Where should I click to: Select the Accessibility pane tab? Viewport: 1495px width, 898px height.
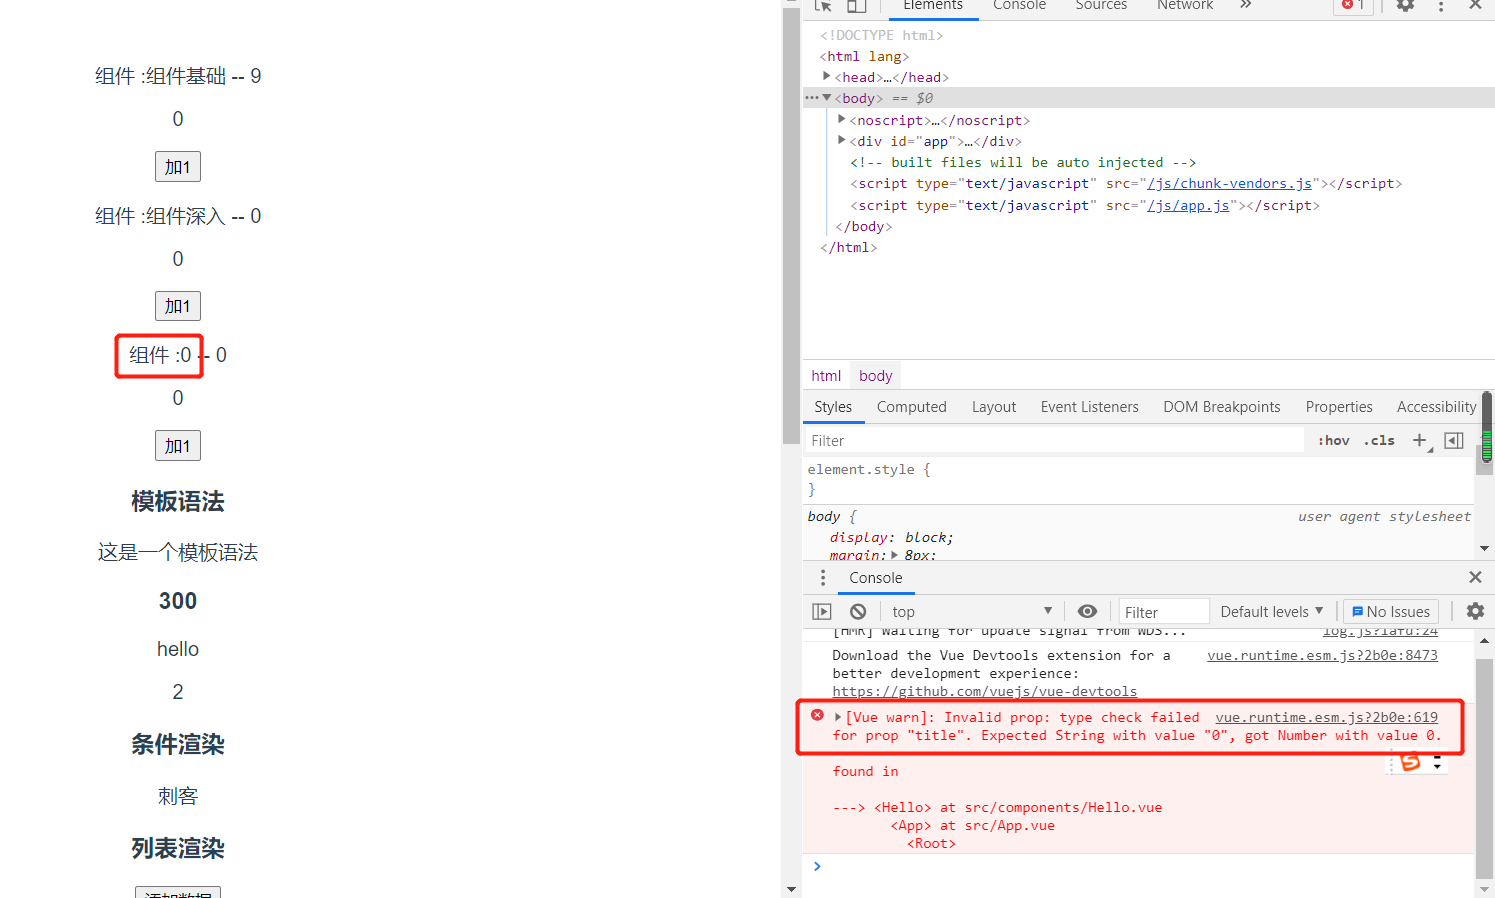(1436, 407)
